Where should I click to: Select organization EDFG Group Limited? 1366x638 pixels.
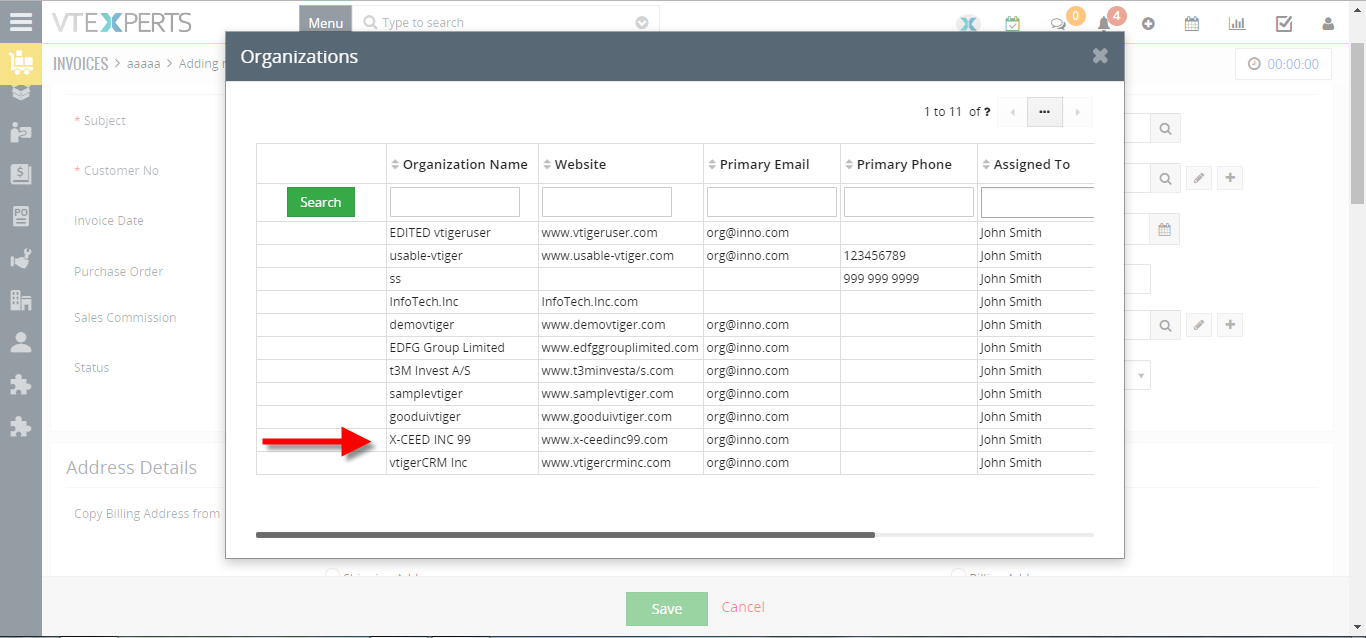(447, 348)
